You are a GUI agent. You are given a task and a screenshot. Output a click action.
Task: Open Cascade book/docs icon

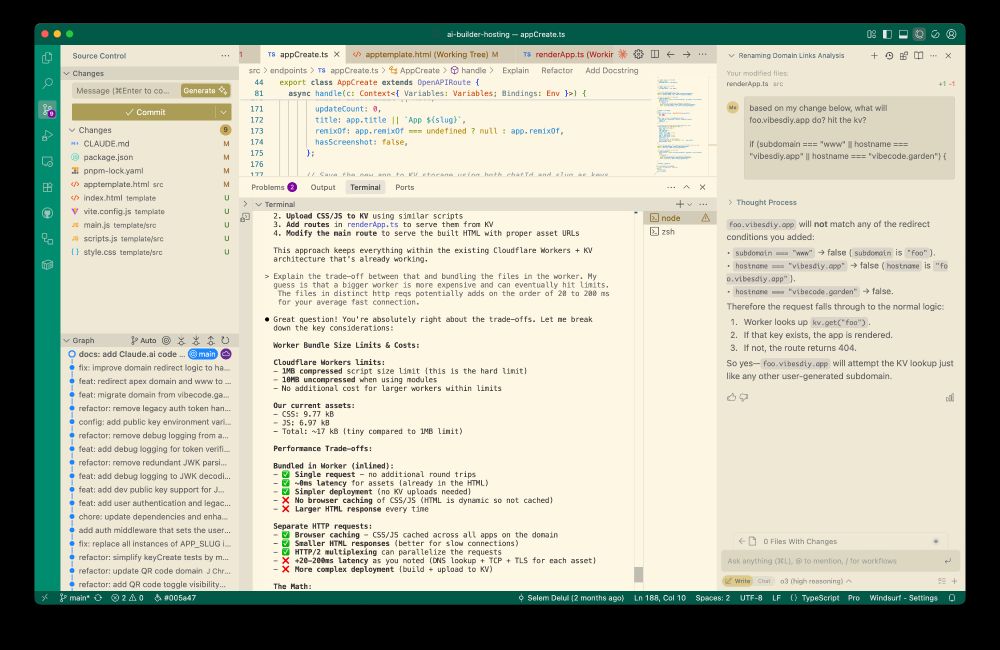(918, 55)
